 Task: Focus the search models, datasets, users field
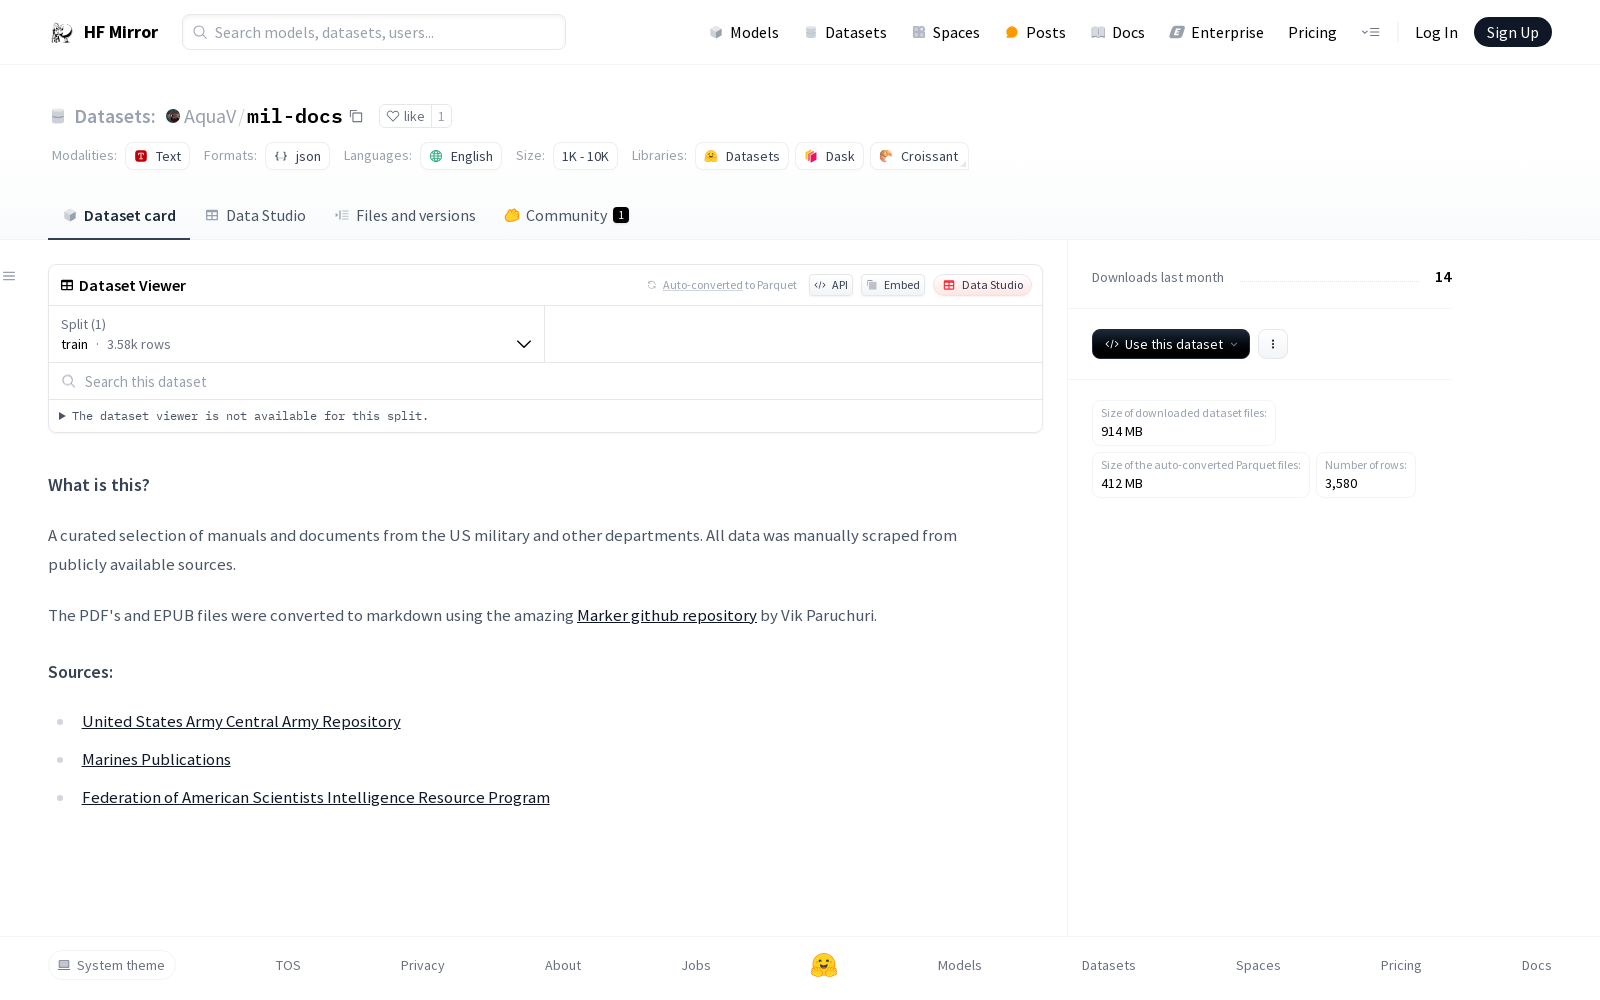click(x=374, y=32)
